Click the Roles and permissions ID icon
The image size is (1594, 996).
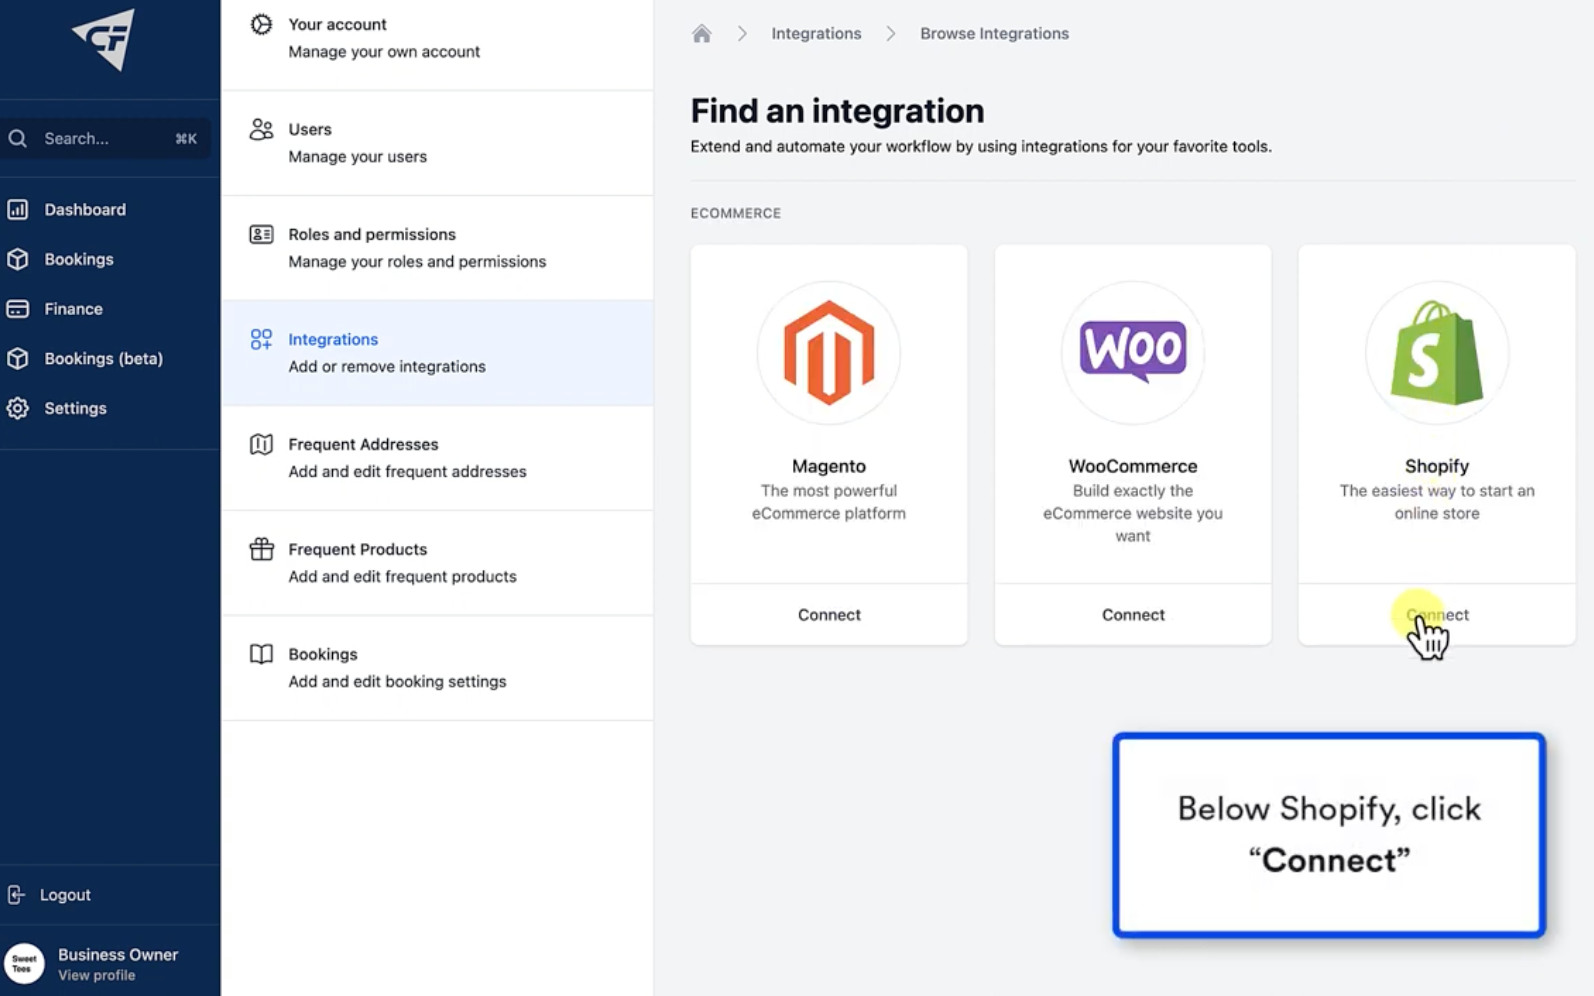pos(261,234)
